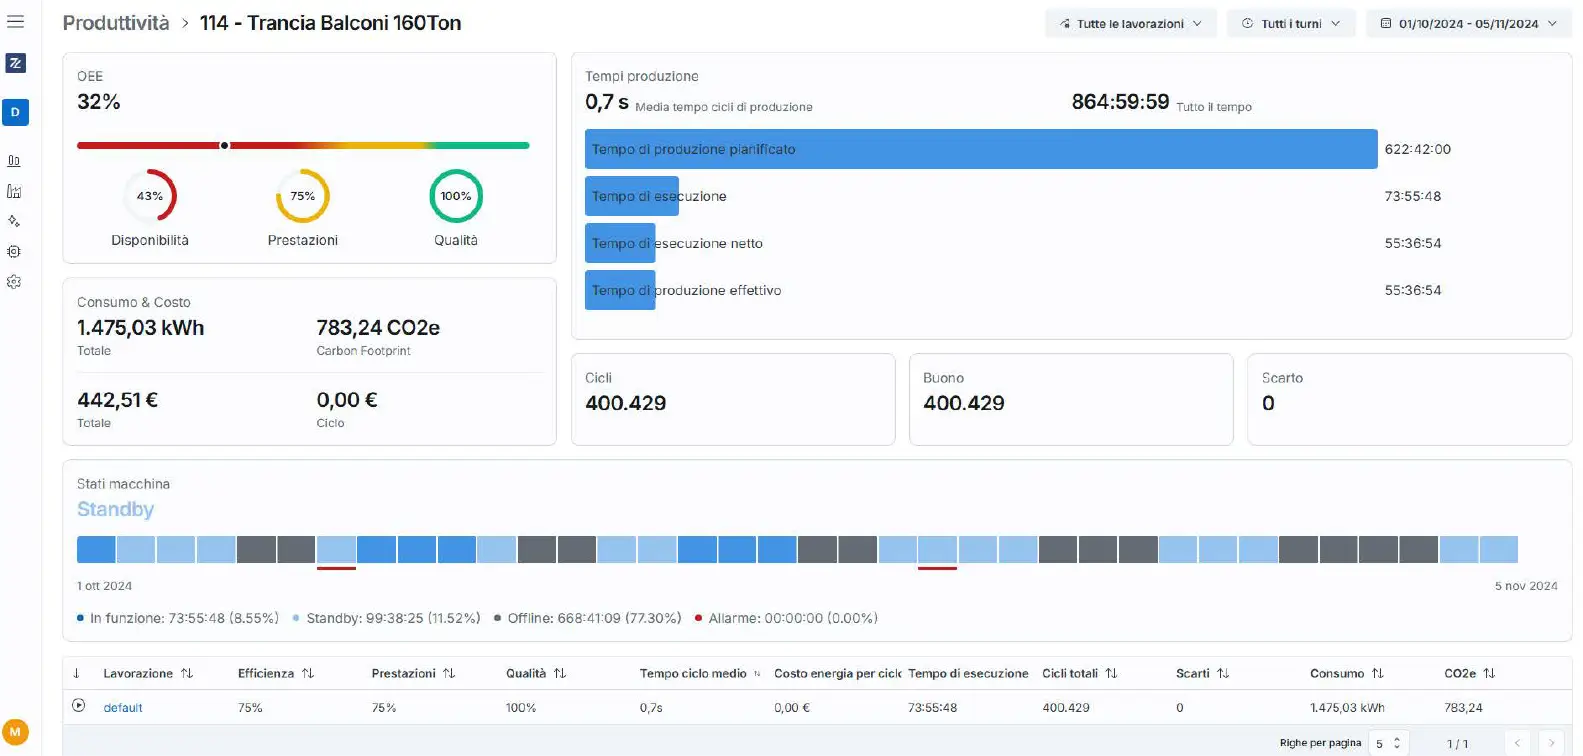Click the sparkles icon in the sidebar

[14, 221]
